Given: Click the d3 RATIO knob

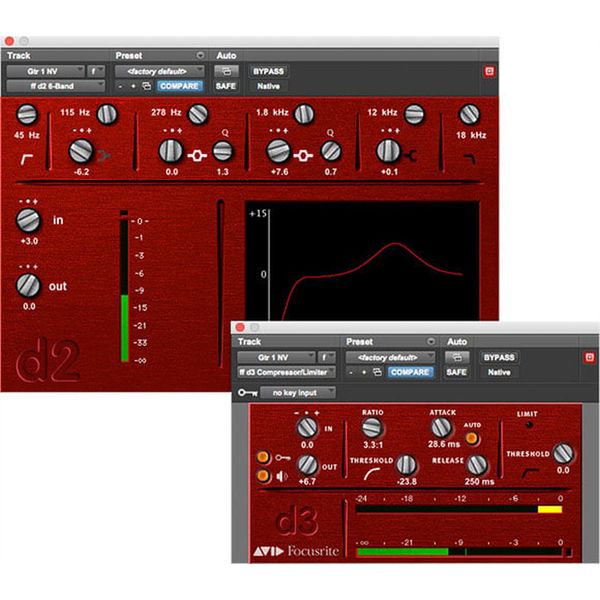Looking at the screenshot, I should 372,427.
